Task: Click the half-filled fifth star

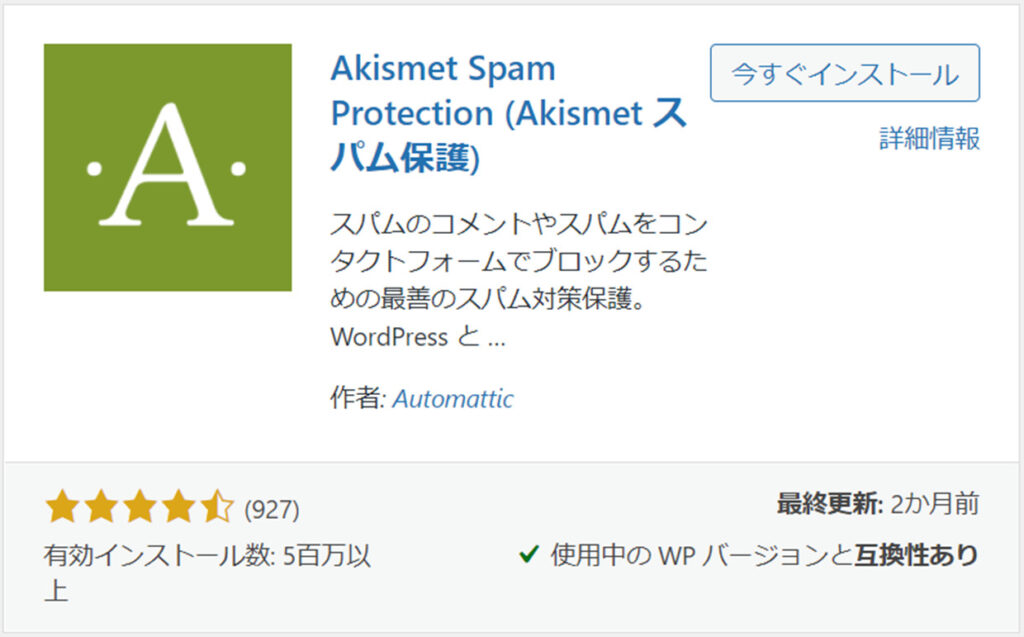Action: (217, 508)
